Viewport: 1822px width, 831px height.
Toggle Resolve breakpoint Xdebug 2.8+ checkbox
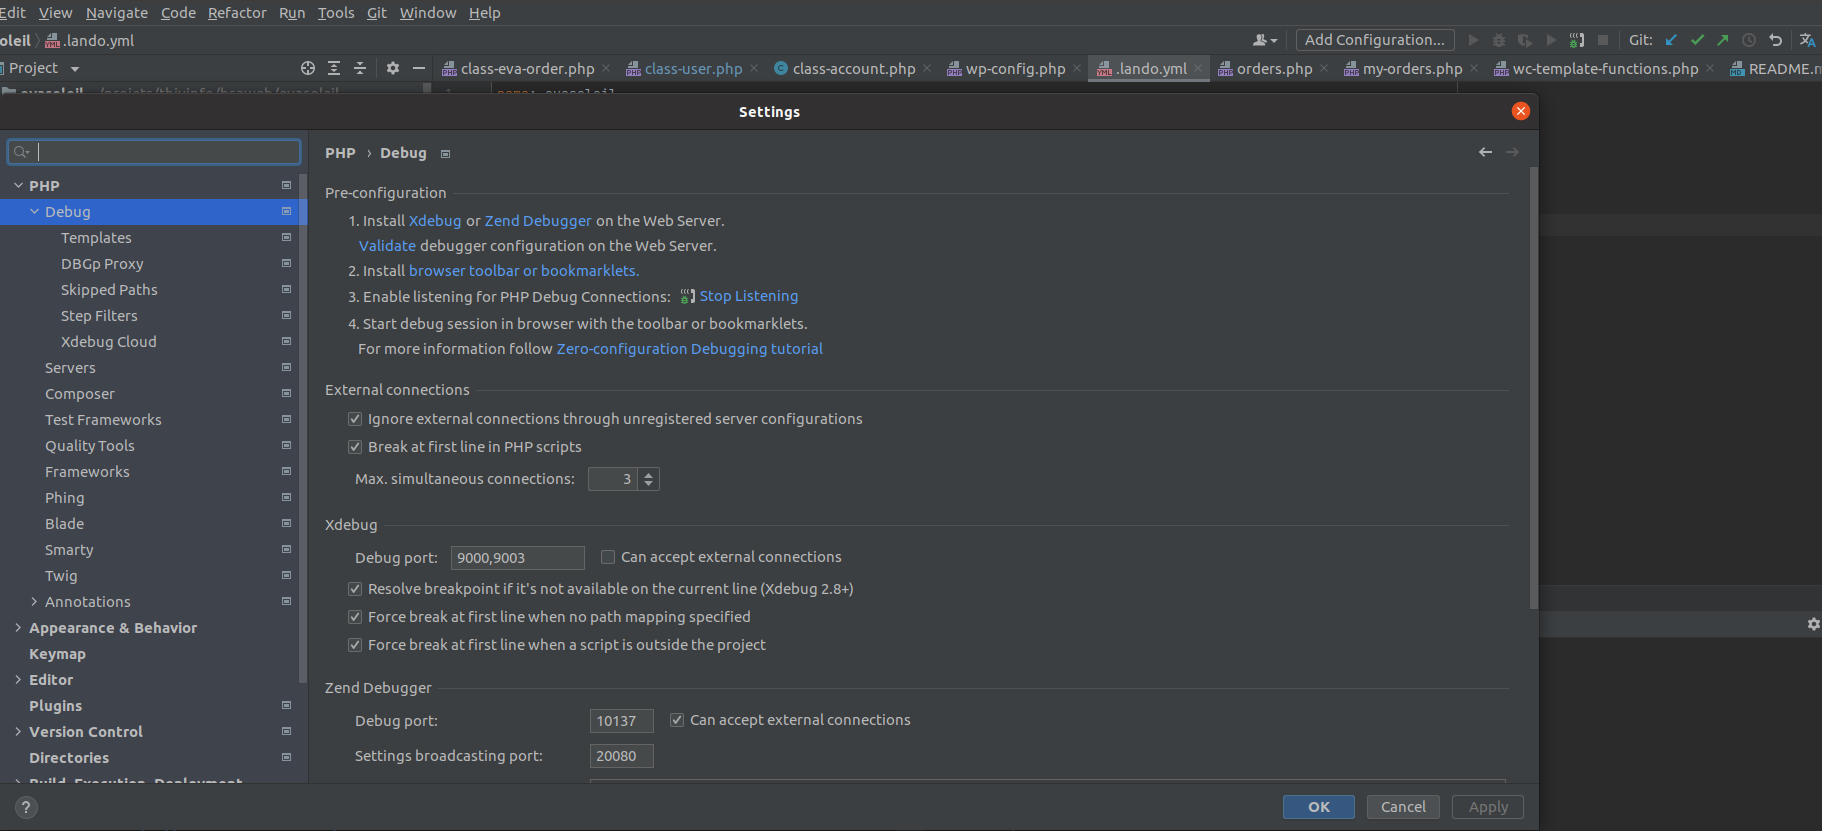[x=355, y=589]
